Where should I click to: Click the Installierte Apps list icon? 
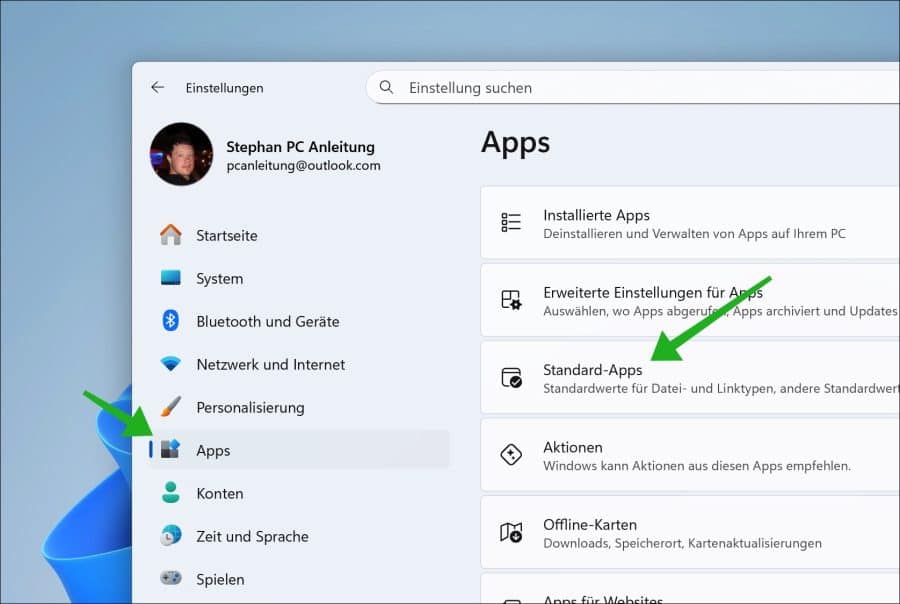pos(513,221)
